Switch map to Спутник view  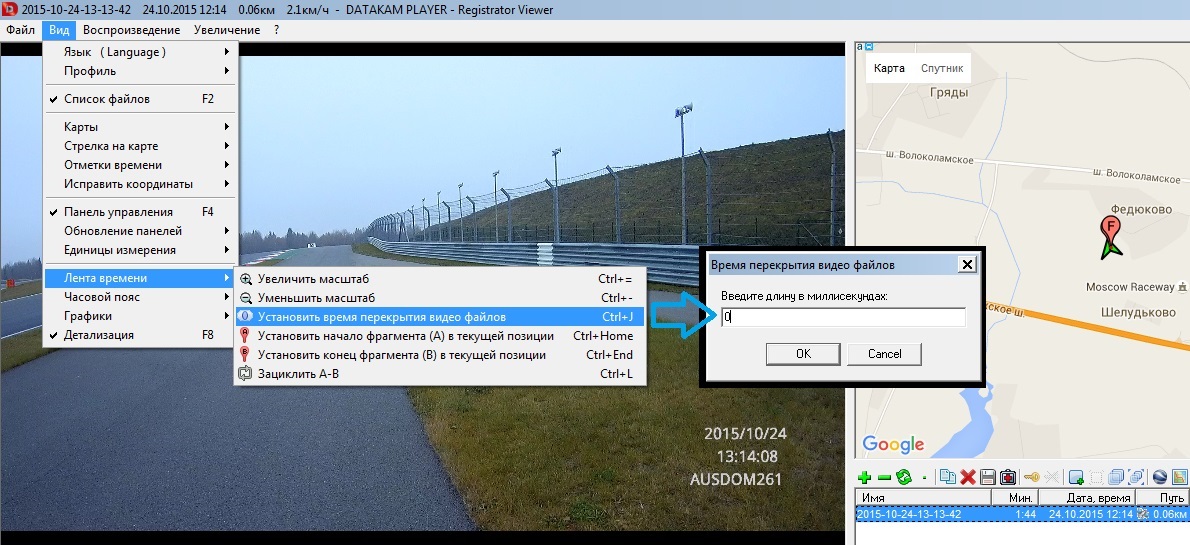point(941,68)
